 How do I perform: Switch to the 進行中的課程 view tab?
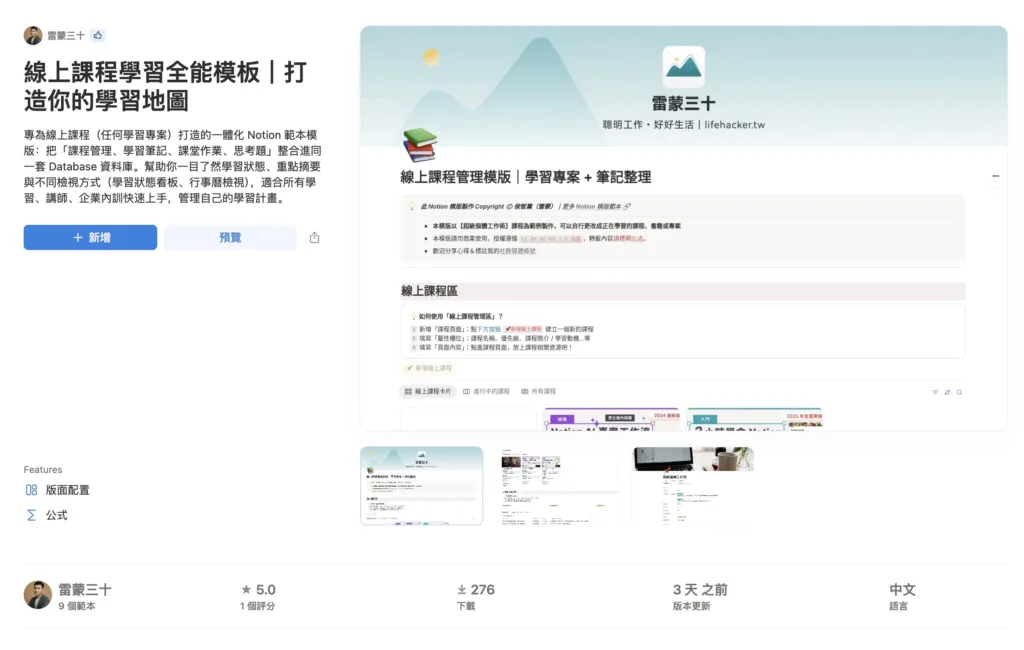(486, 392)
